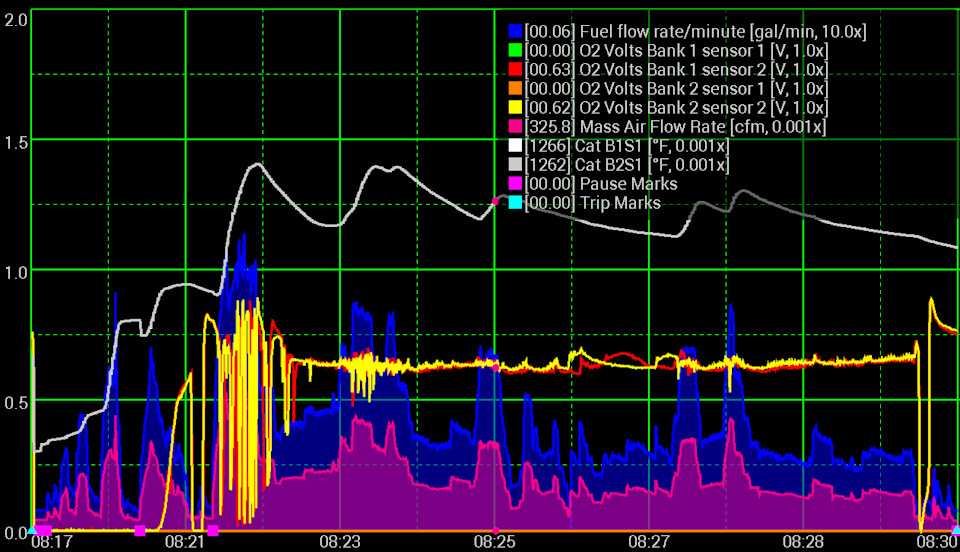This screenshot has height=552, width=960.
Task: Click the yellow O2 Bank 2 sensor 2 swatch
Action: pos(516,107)
